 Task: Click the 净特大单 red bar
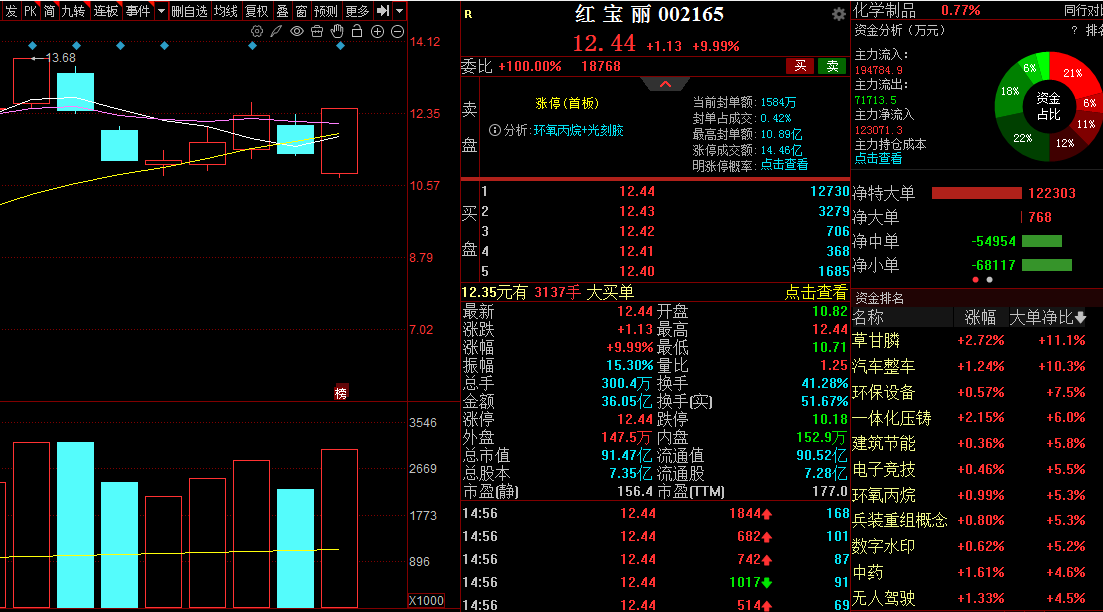point(976,193)
